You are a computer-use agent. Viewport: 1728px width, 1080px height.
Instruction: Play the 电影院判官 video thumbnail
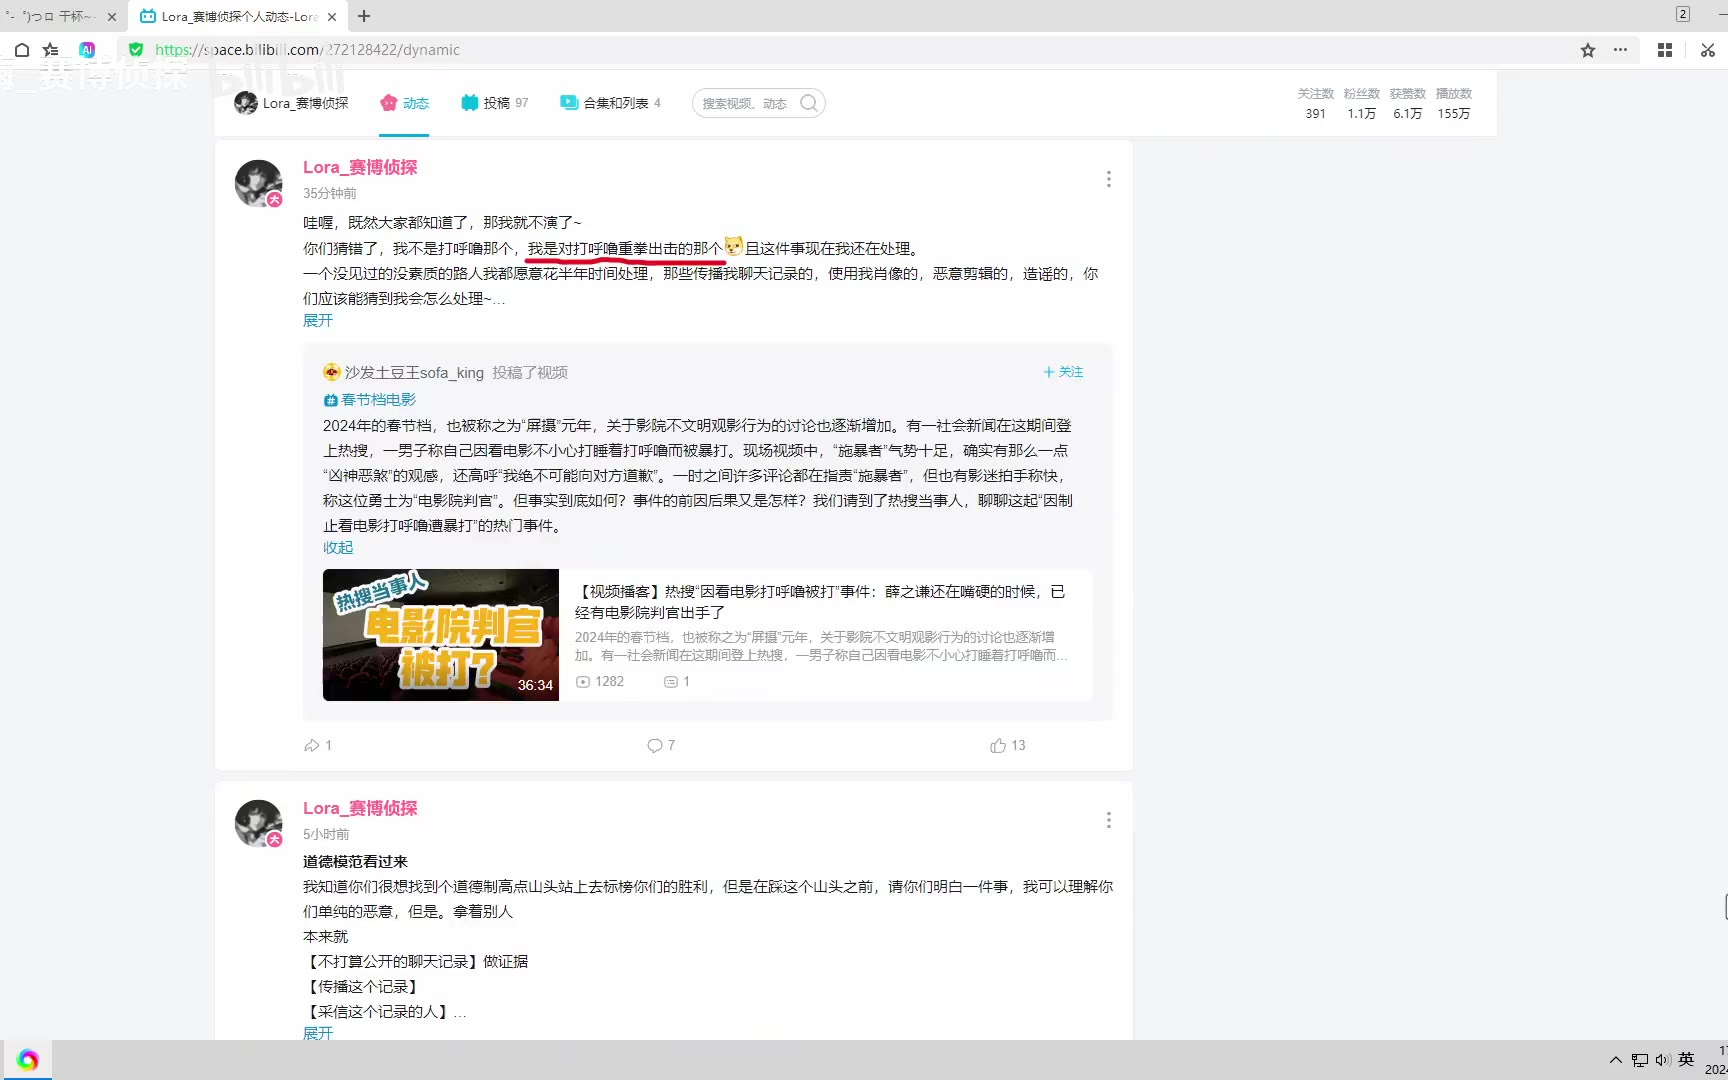point(440,634)
